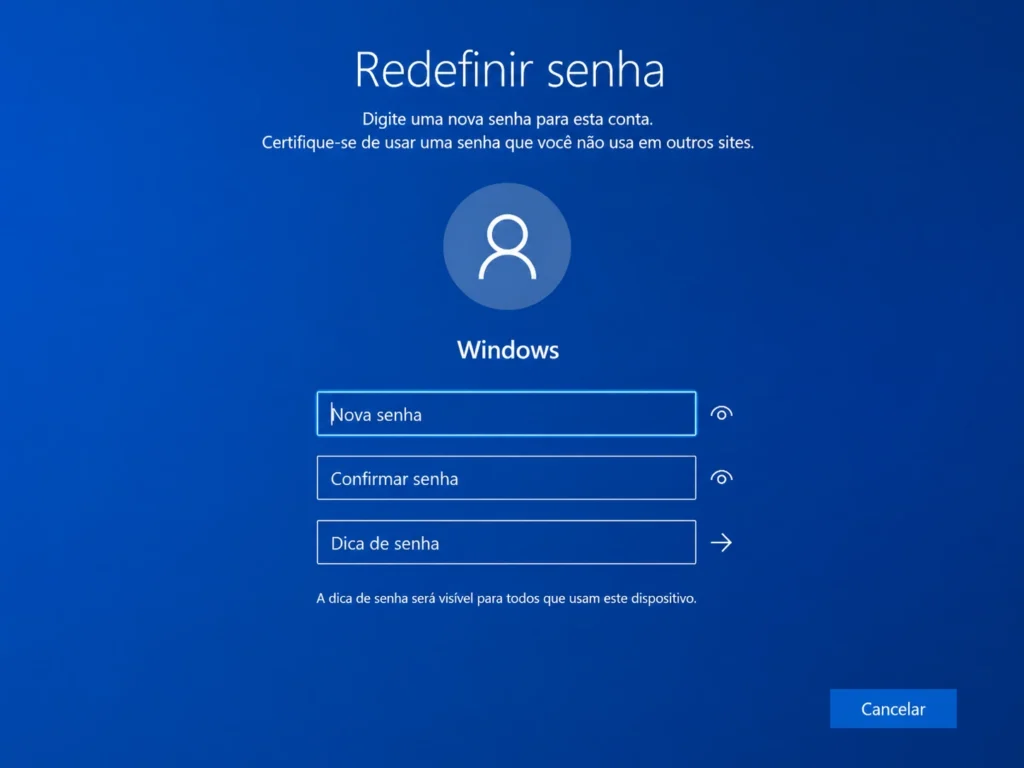
Task: Select the Dica de senha field
Action: pos(506,542)
